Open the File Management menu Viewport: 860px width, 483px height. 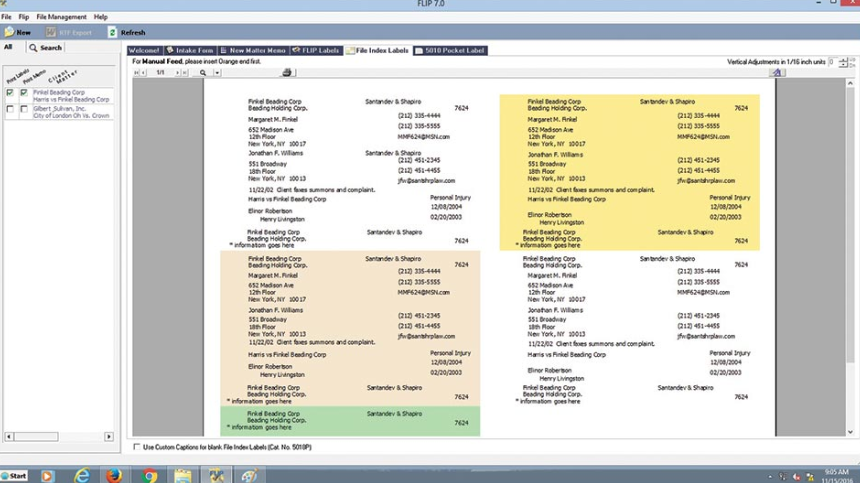coord(61,17)
